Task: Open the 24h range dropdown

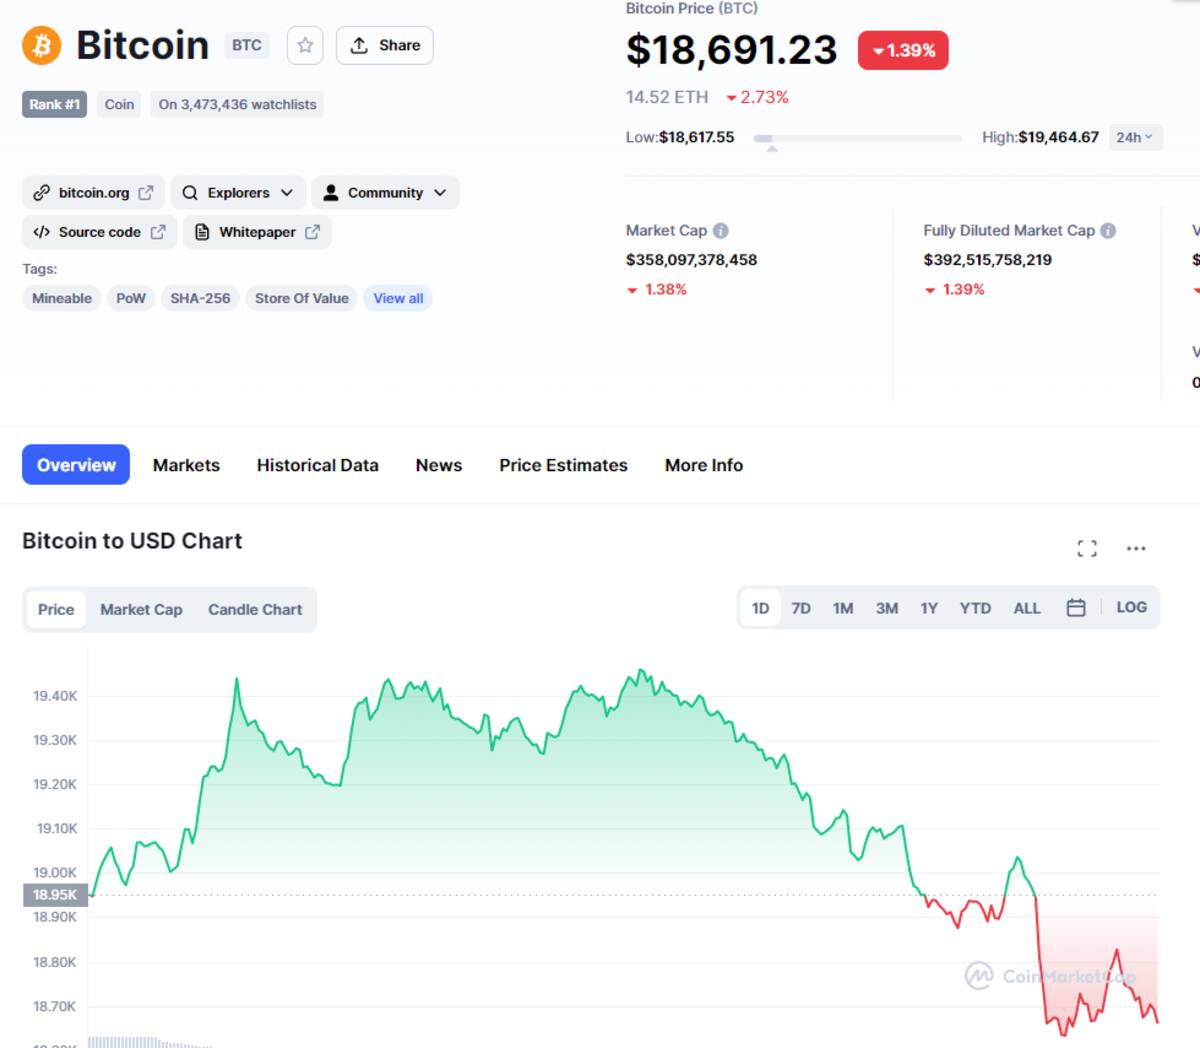Action: point(1135,138)
